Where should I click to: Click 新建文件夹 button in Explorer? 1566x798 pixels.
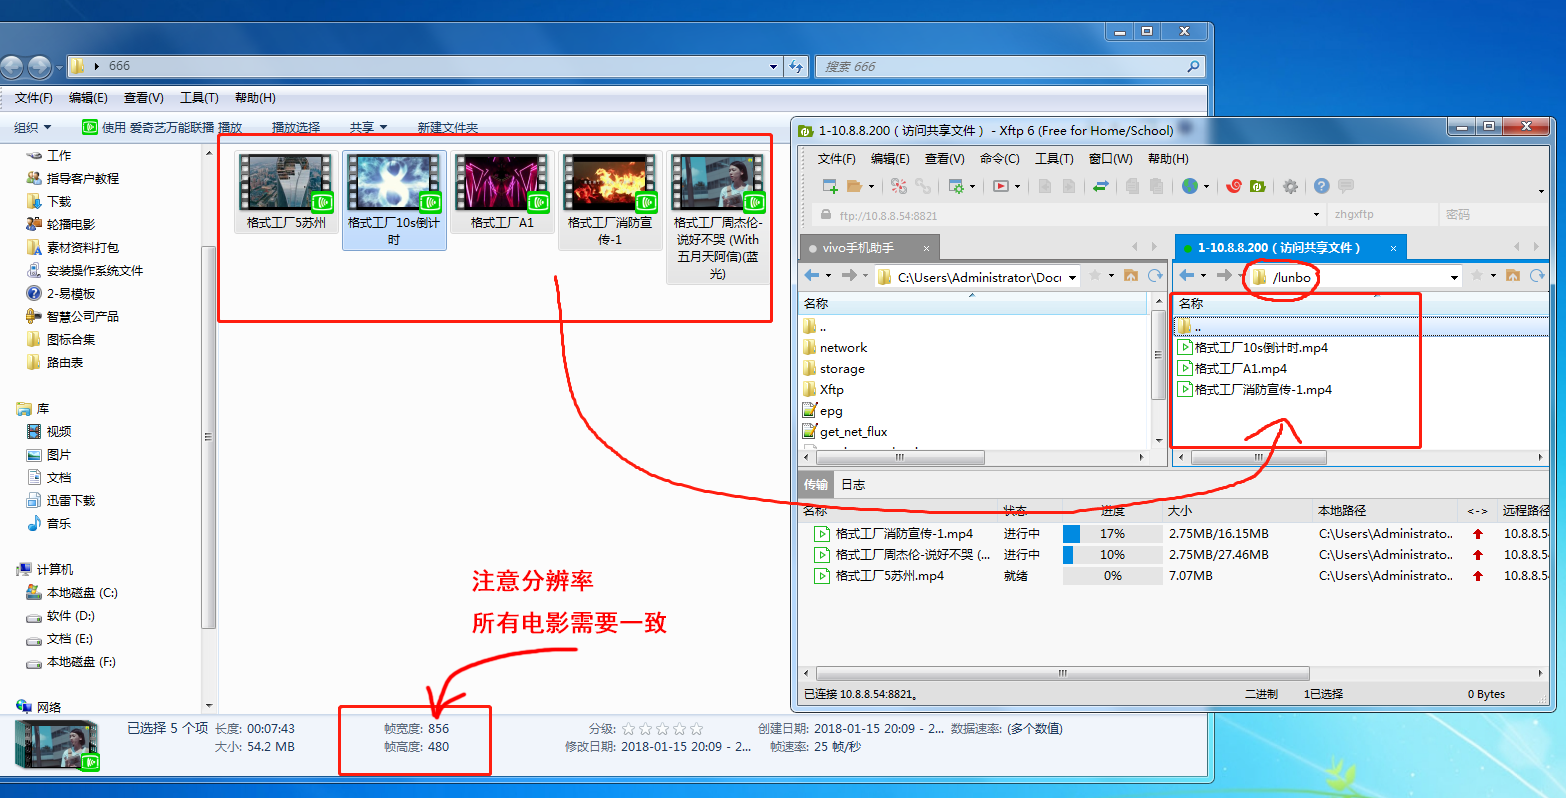pyautogui.click(x=447, y=128)
